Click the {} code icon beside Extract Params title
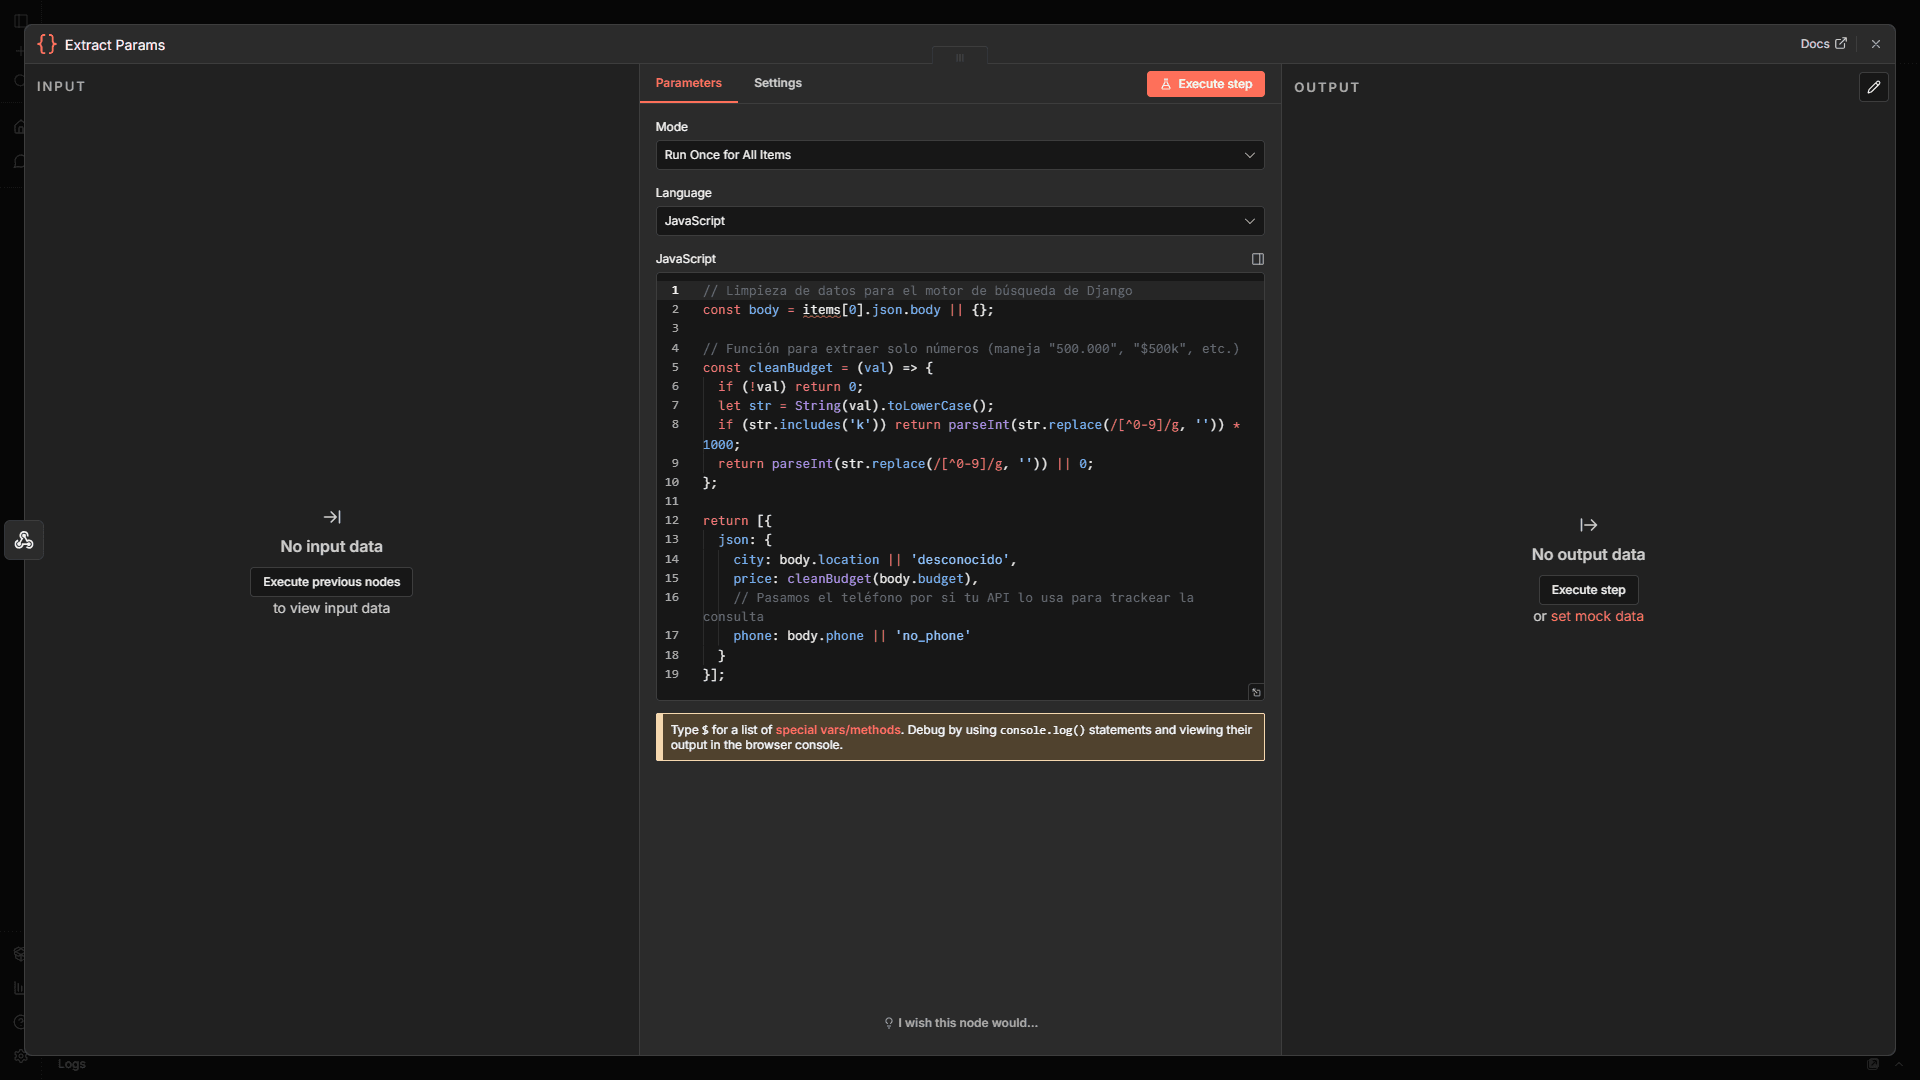This screenshot has height=1080, width=1920. 46,44
